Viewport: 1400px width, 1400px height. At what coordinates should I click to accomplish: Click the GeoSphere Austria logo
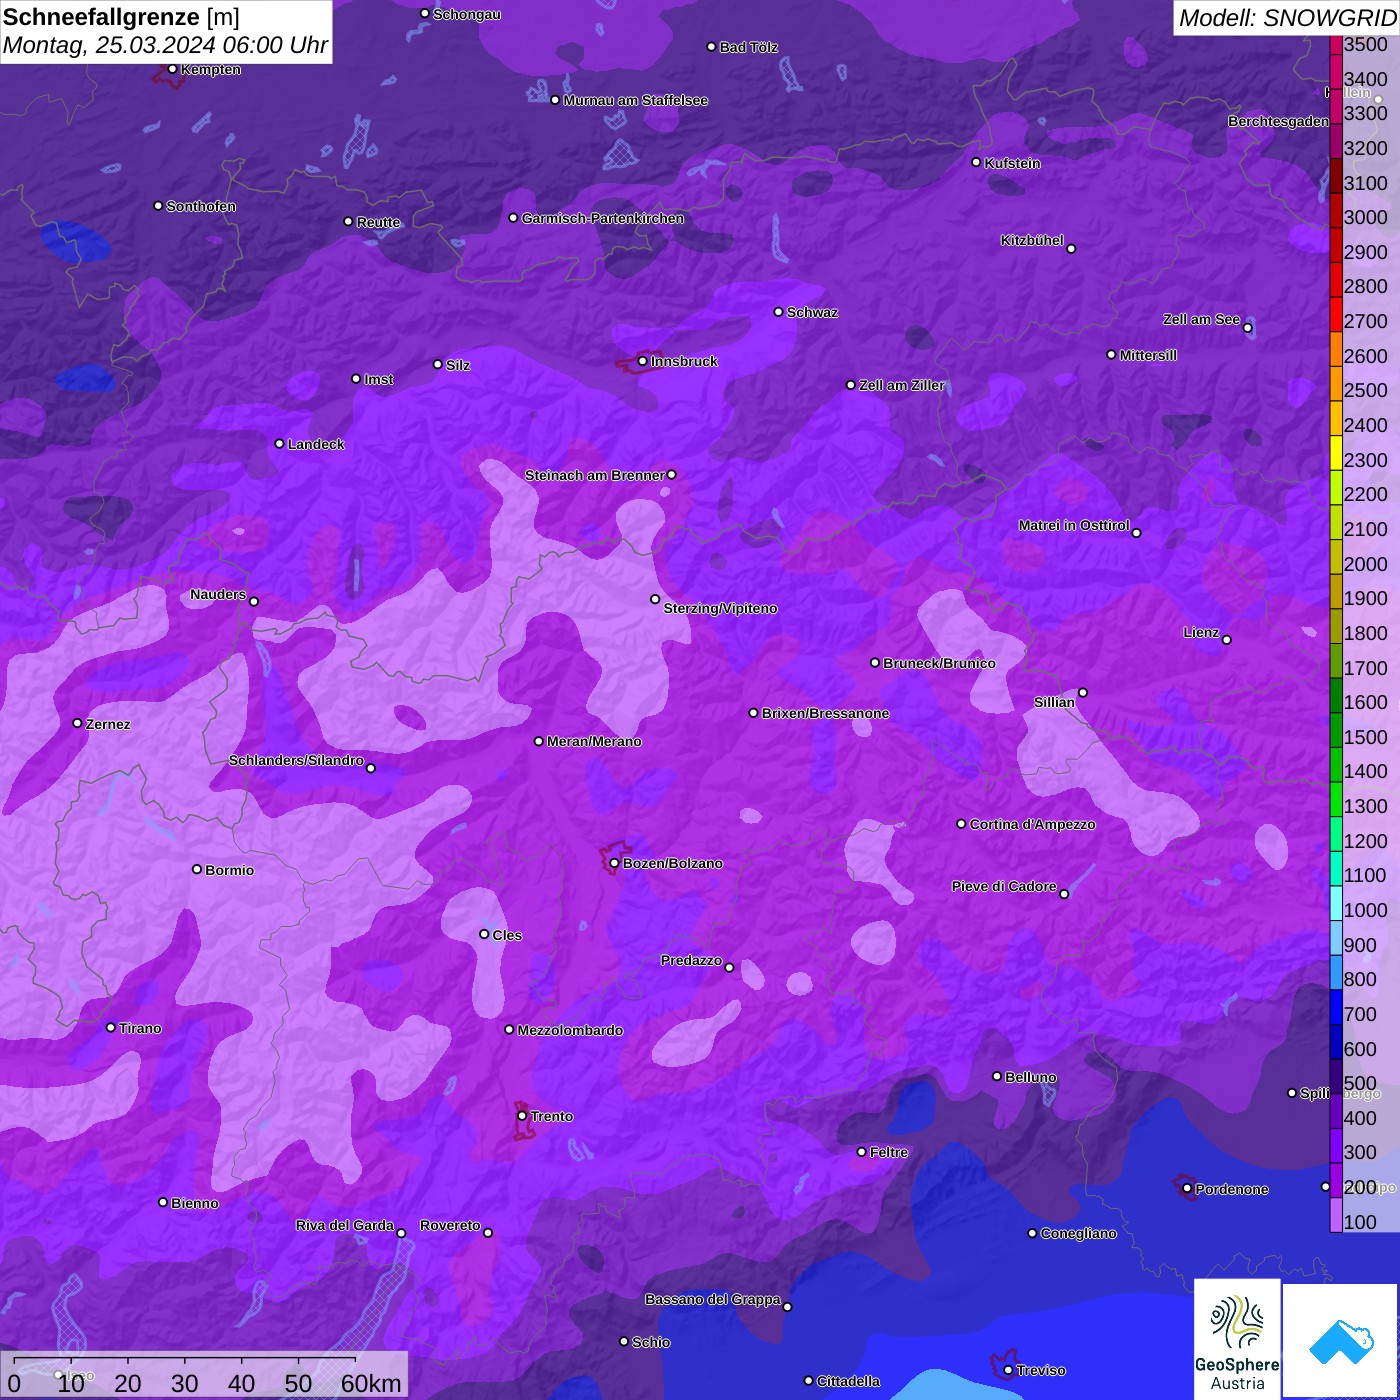point(1237,1338)
